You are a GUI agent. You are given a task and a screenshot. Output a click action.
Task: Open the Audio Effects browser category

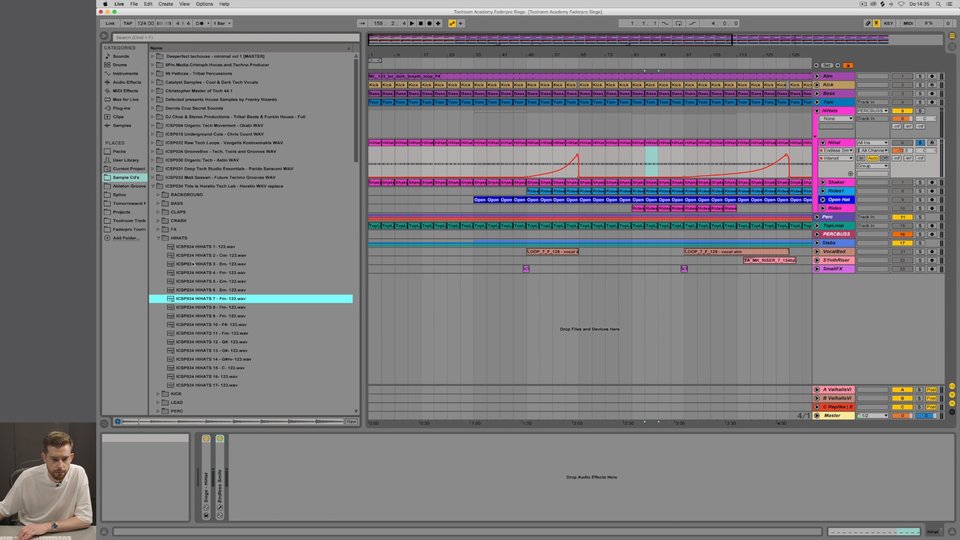point(126,82)
